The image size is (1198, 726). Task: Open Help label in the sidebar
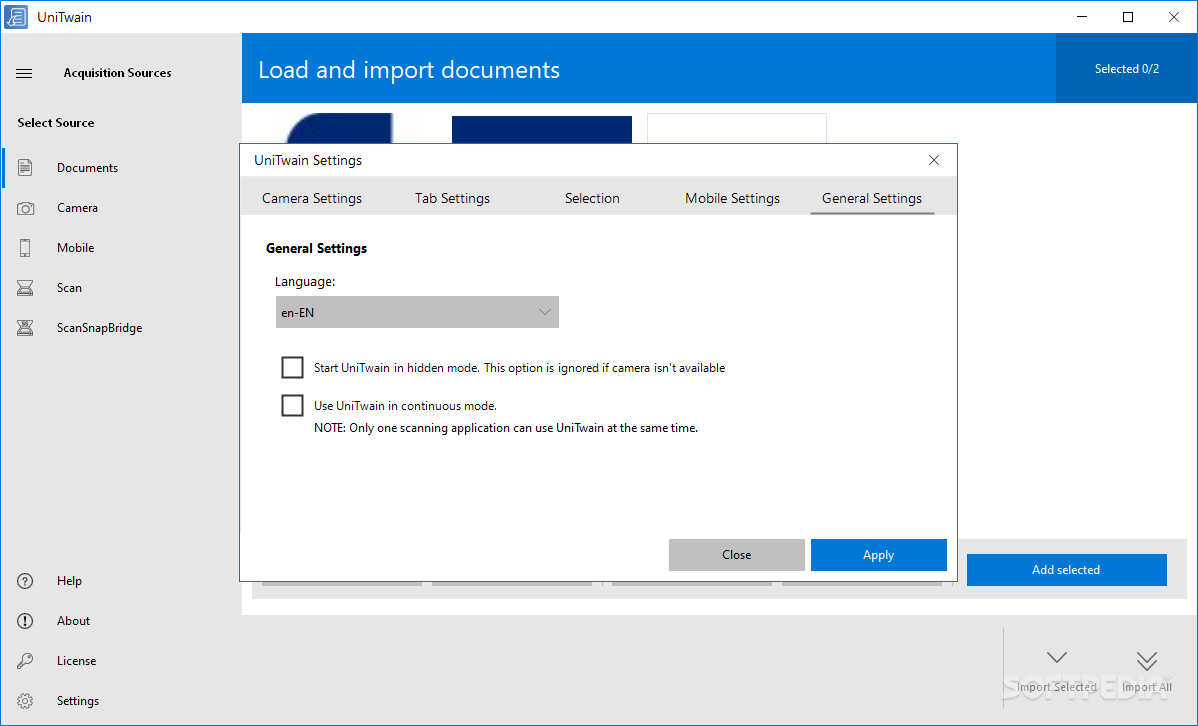click(69, 581)
